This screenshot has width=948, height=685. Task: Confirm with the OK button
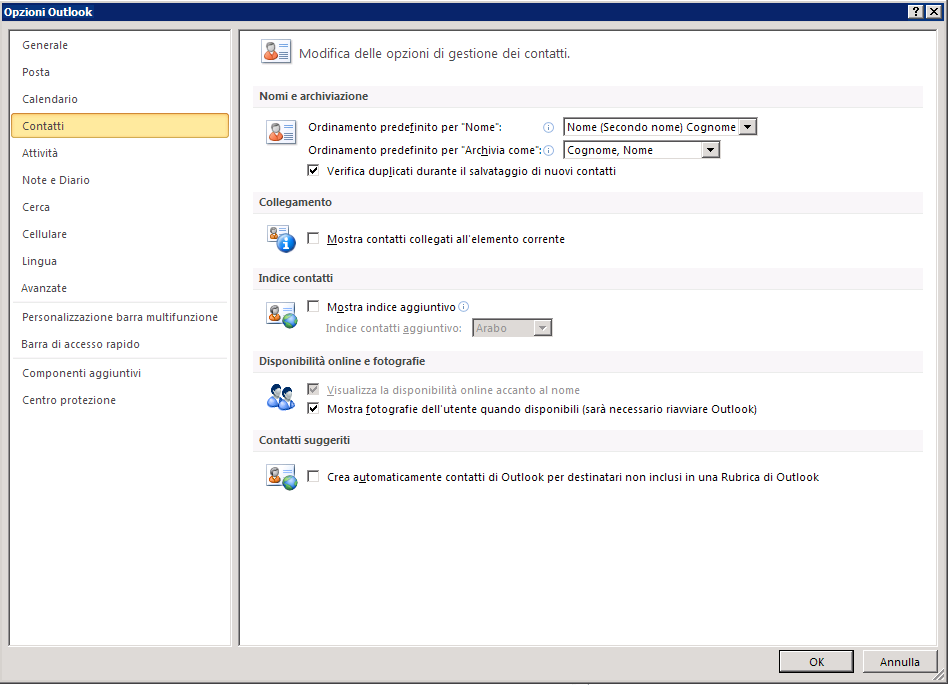(x=816, y=661)
